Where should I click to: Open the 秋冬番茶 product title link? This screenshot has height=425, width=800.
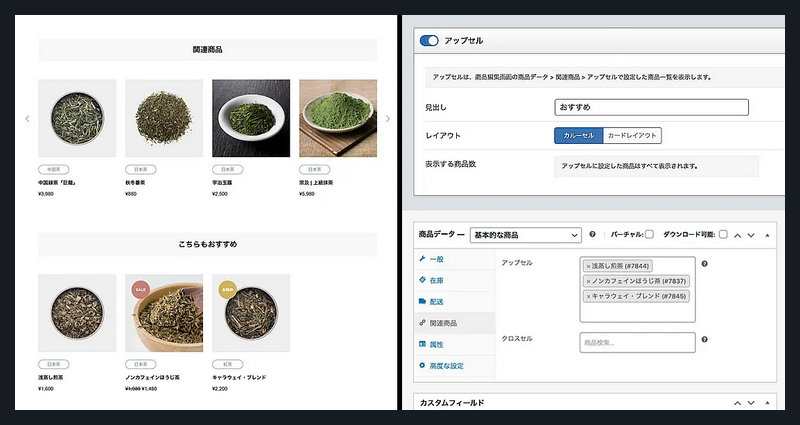tap(135, 183)
